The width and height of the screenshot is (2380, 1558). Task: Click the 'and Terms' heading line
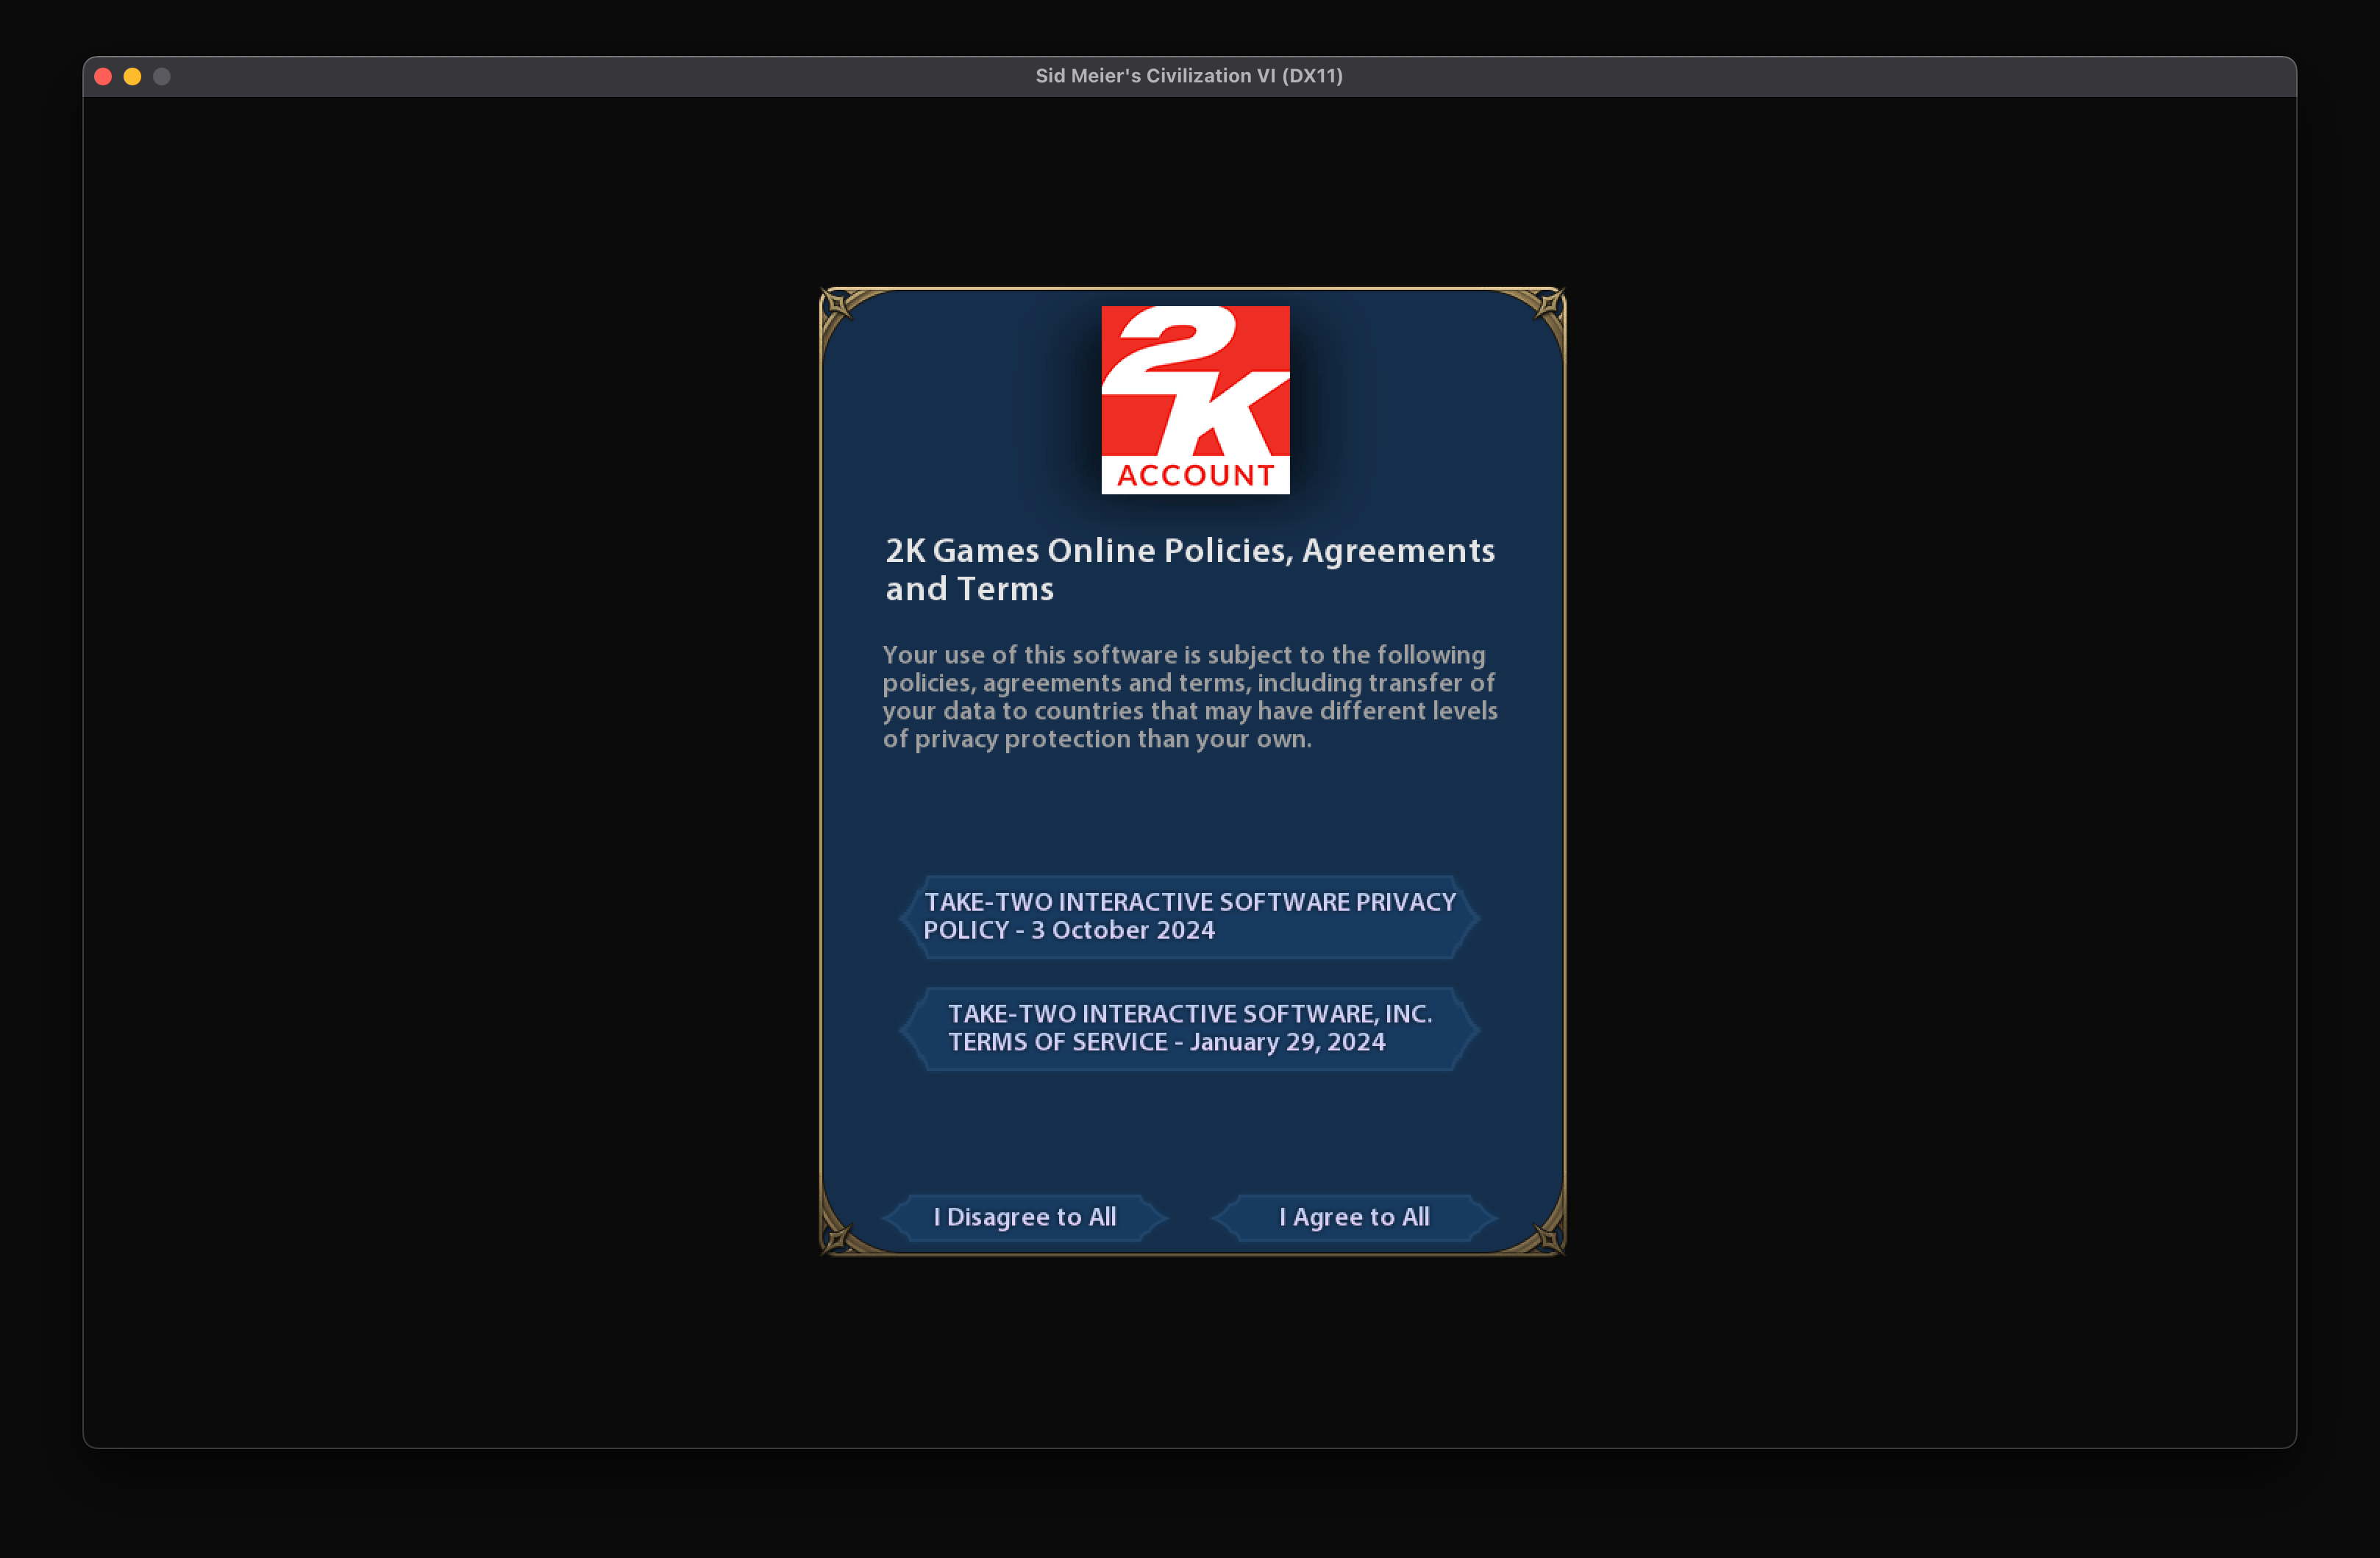[x=969, y=589]
